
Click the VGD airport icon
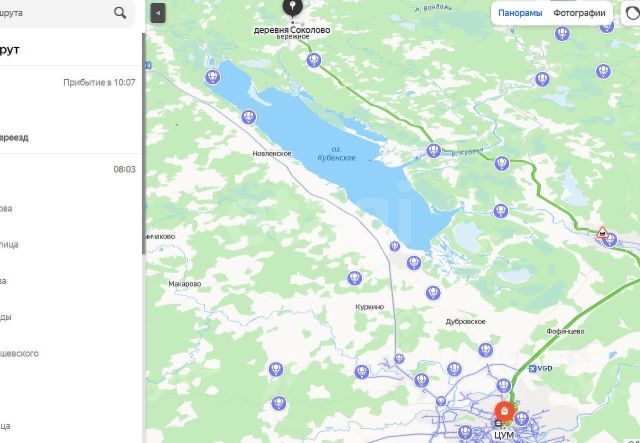[532, 369]
